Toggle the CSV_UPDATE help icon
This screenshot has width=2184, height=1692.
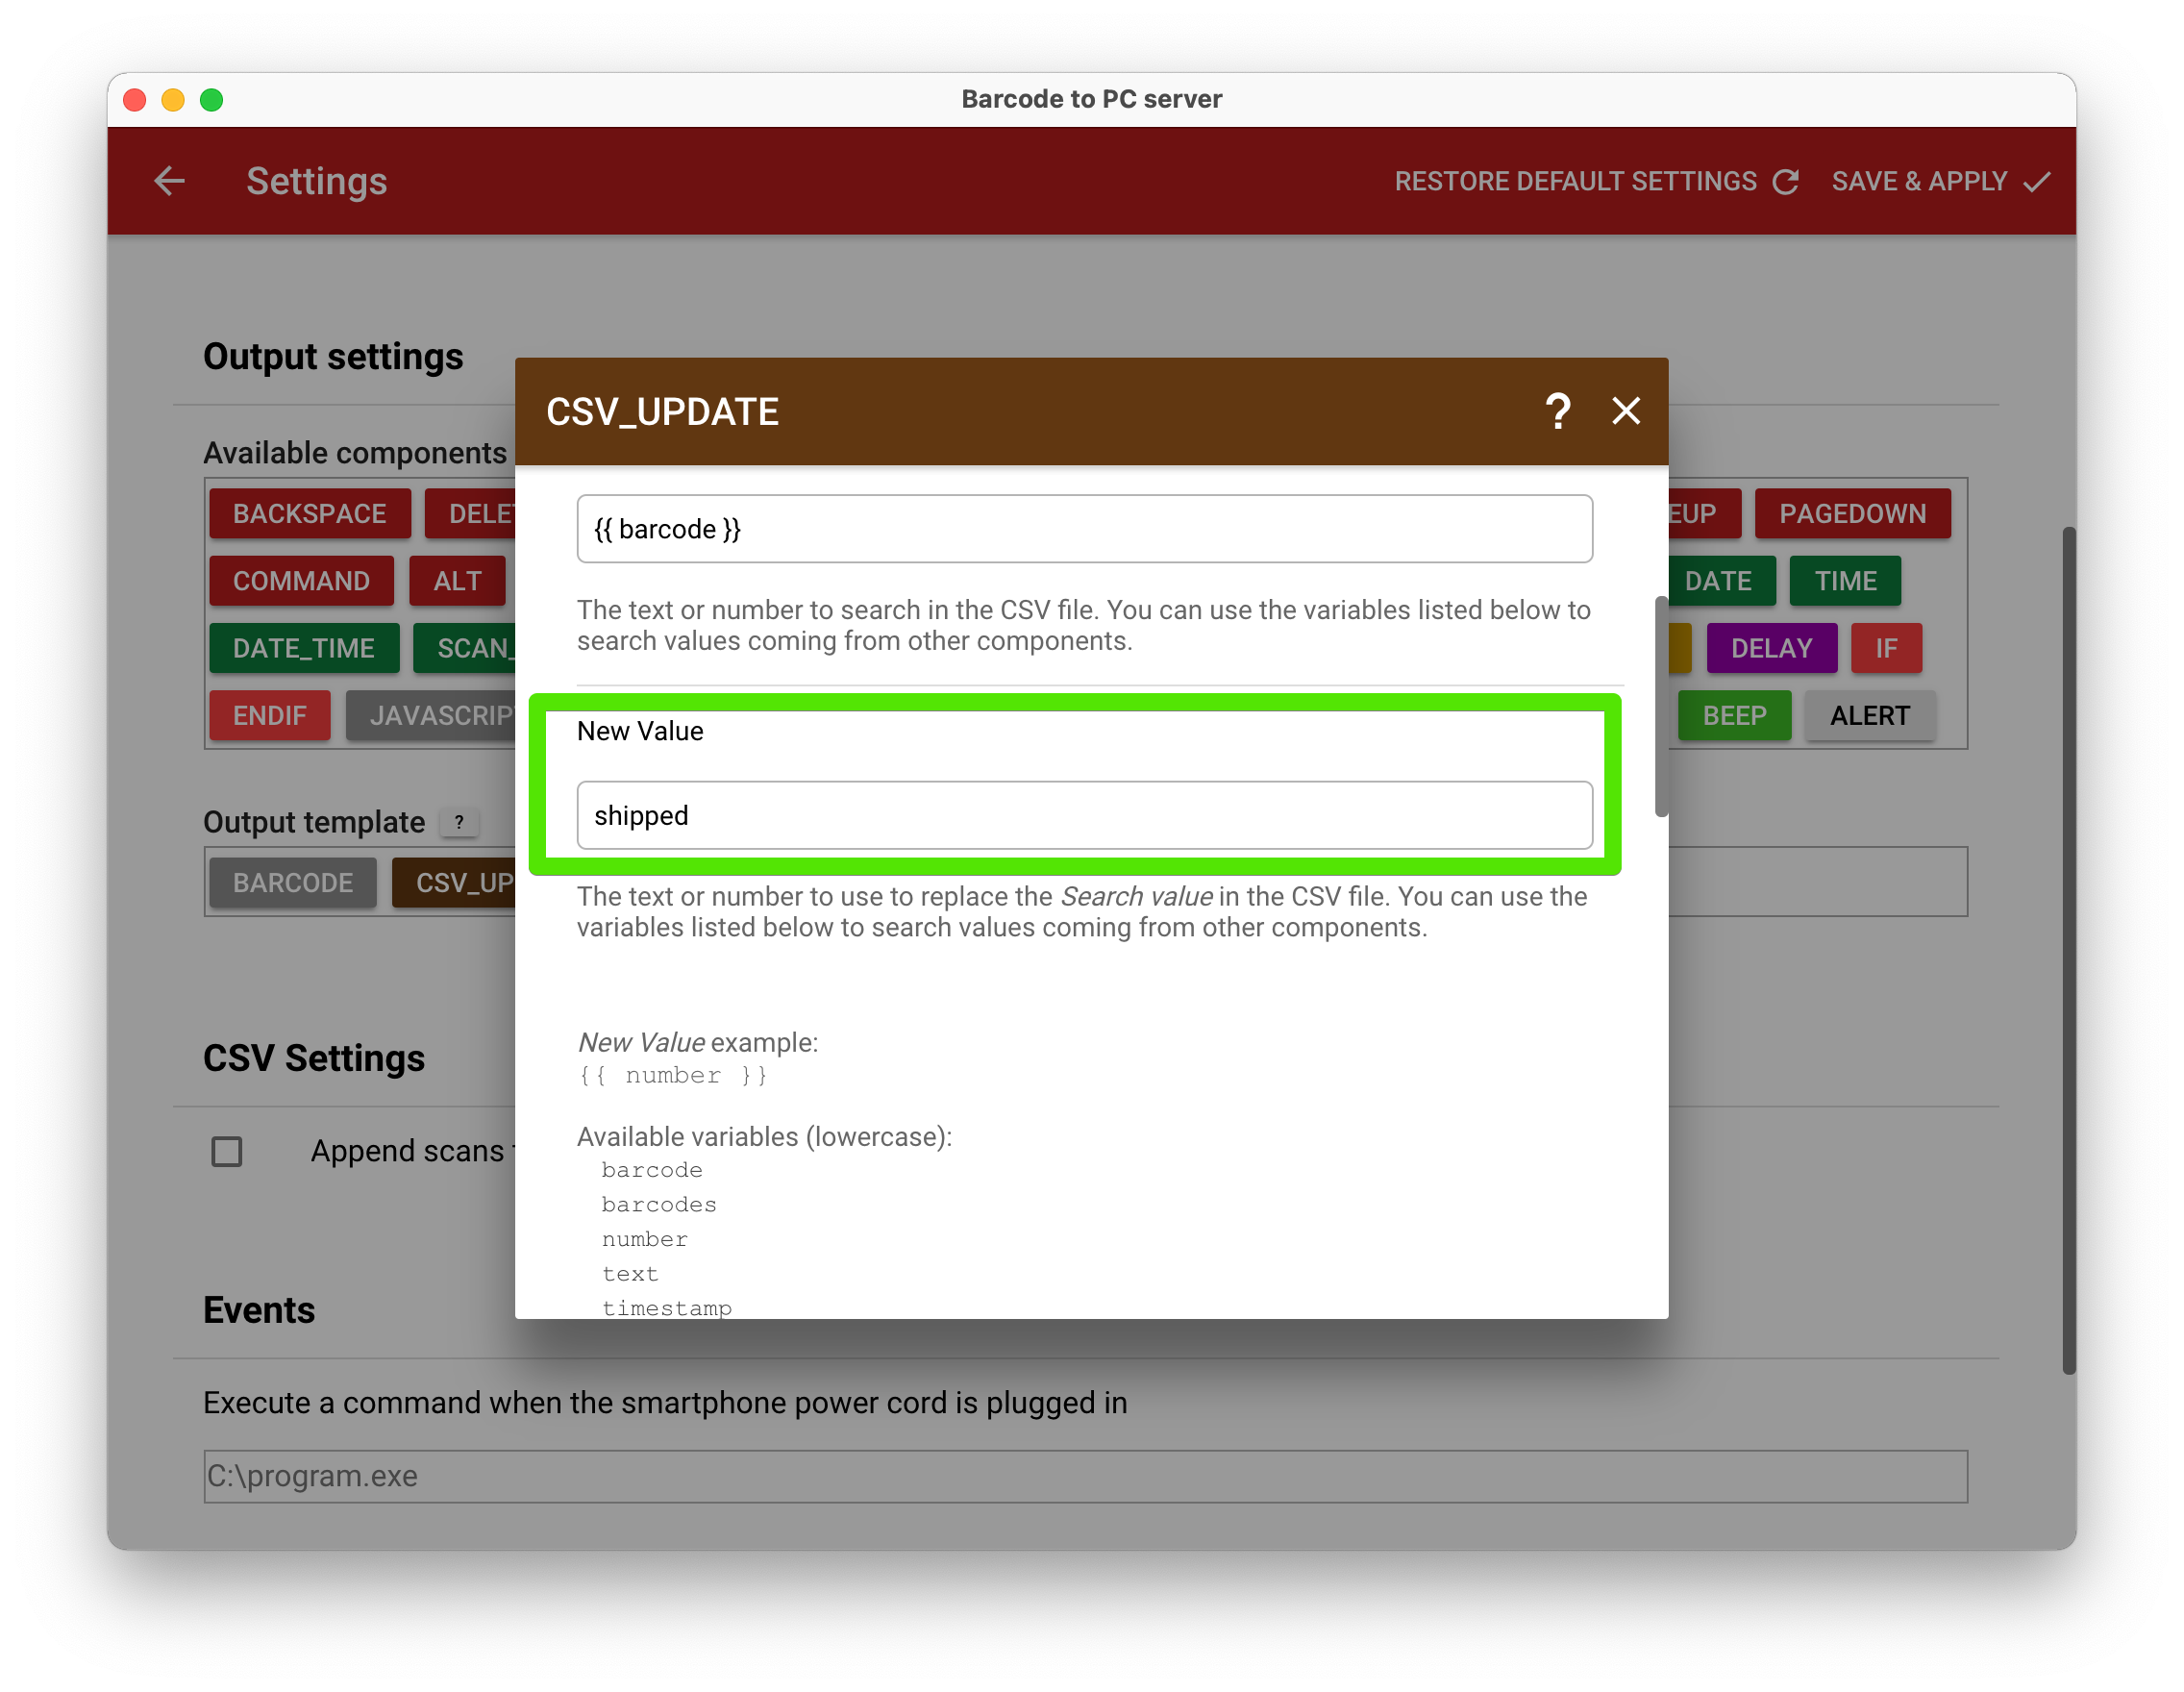(x=1556, y=410)
